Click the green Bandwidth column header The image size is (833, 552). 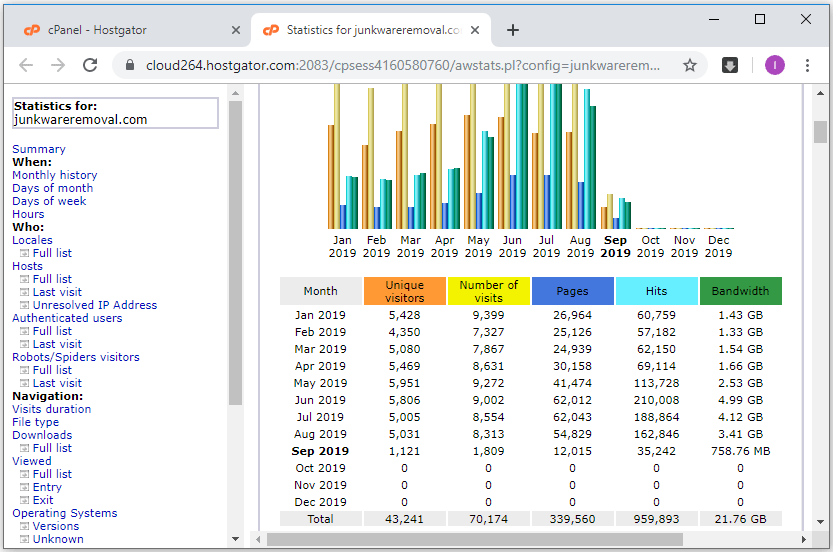point(740,291)
